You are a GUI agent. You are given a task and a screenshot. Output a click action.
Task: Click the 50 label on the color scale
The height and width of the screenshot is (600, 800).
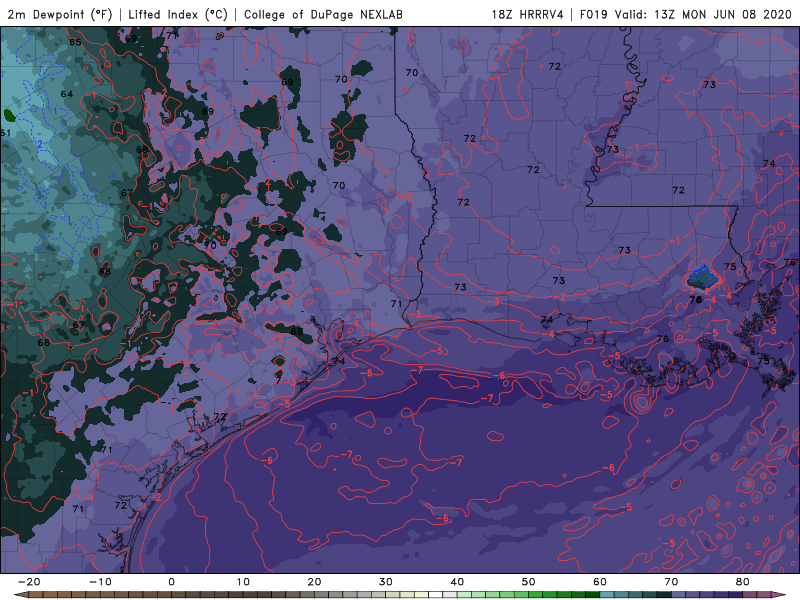[x=529, y=582]
